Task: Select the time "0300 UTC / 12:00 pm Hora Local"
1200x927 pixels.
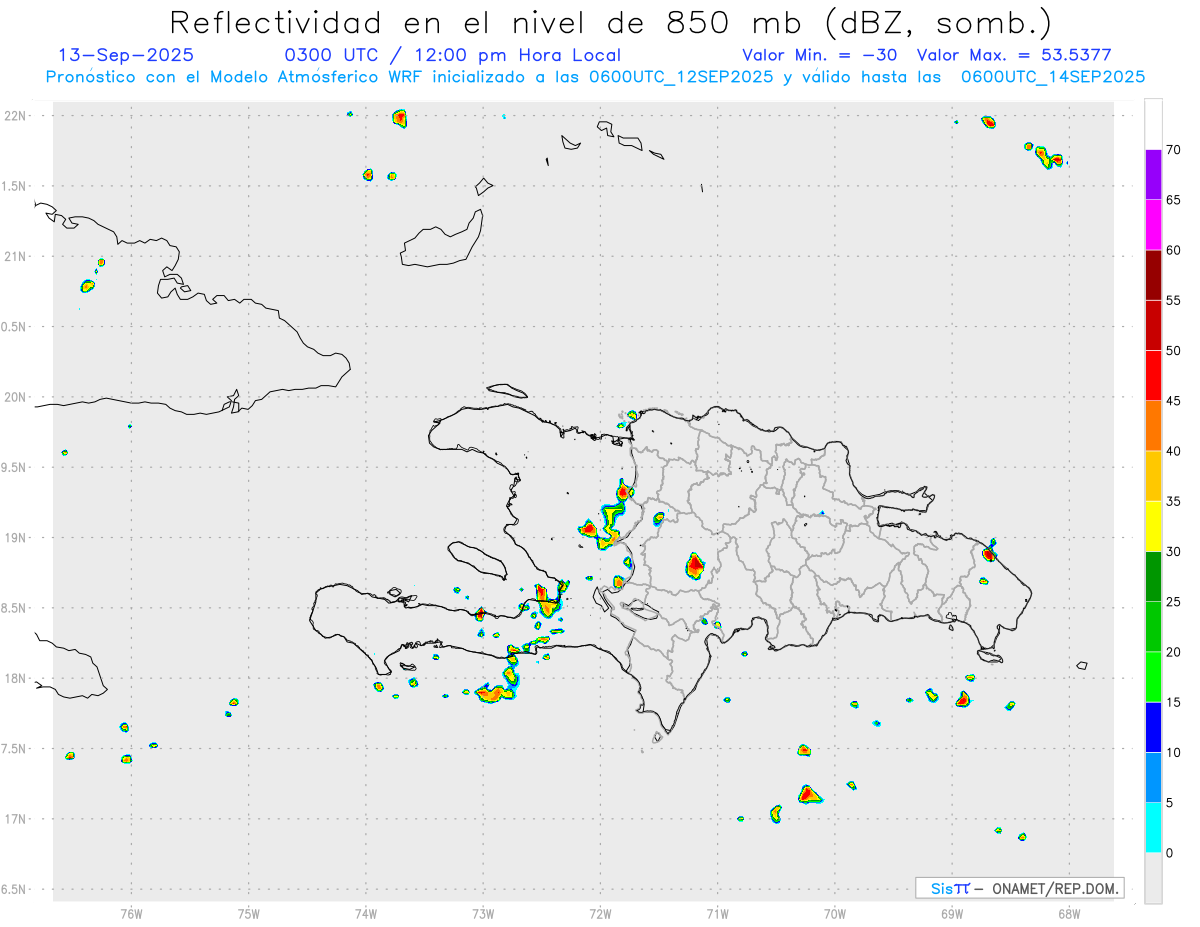Action: (x=453, y=55)
